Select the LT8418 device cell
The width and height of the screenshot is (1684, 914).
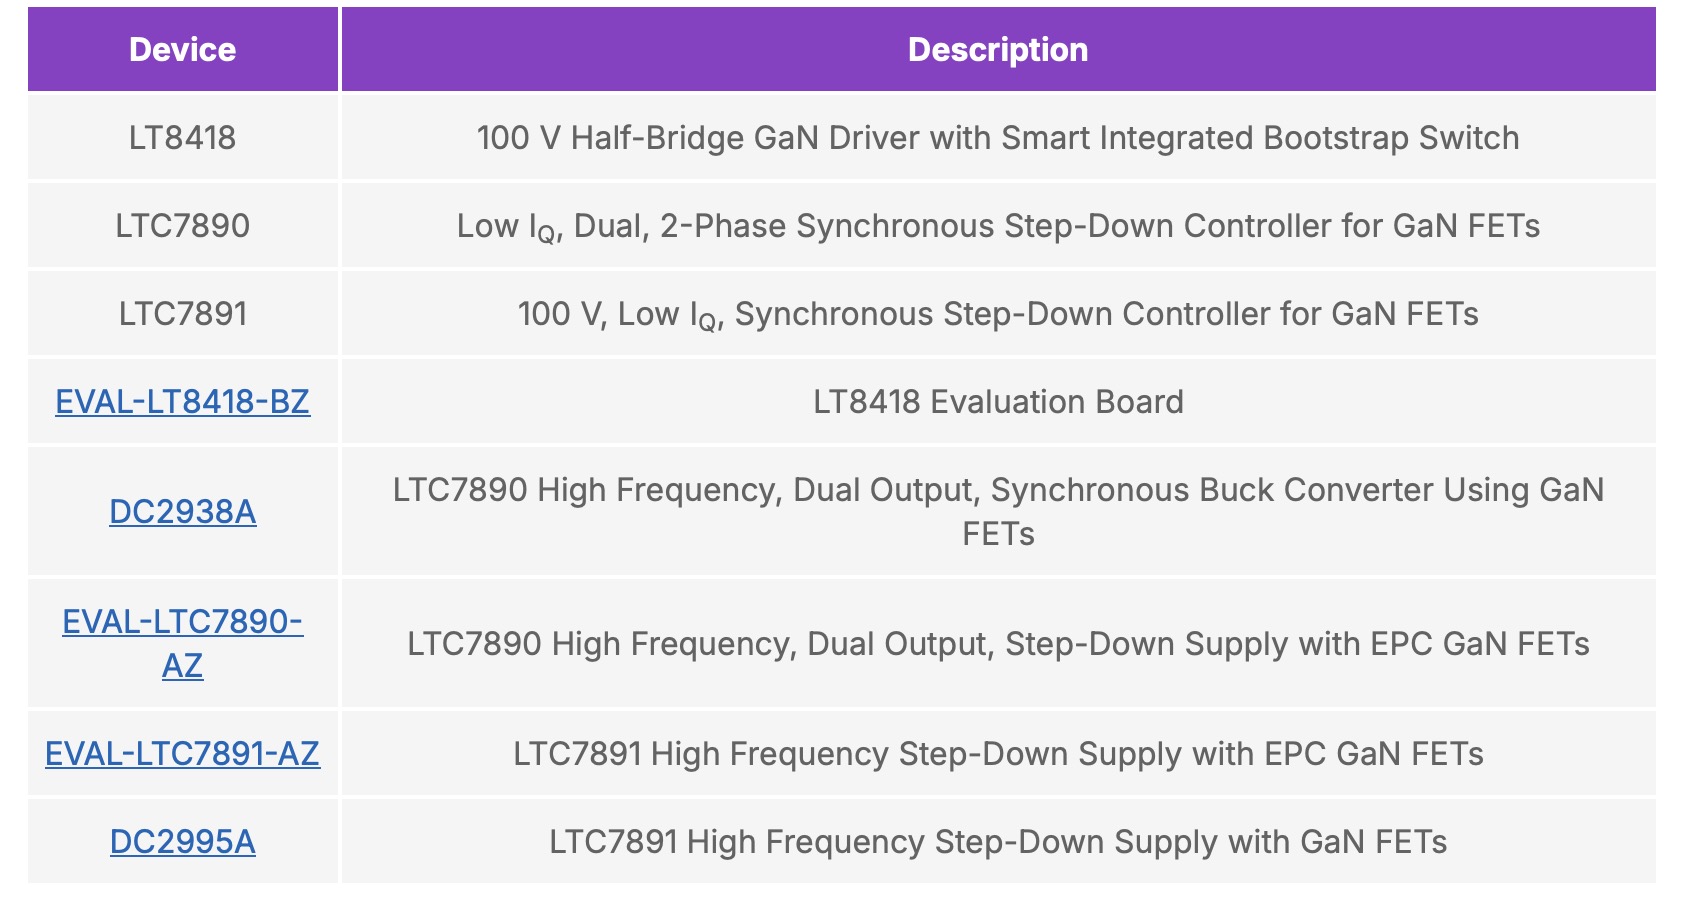tap(182, 138)
